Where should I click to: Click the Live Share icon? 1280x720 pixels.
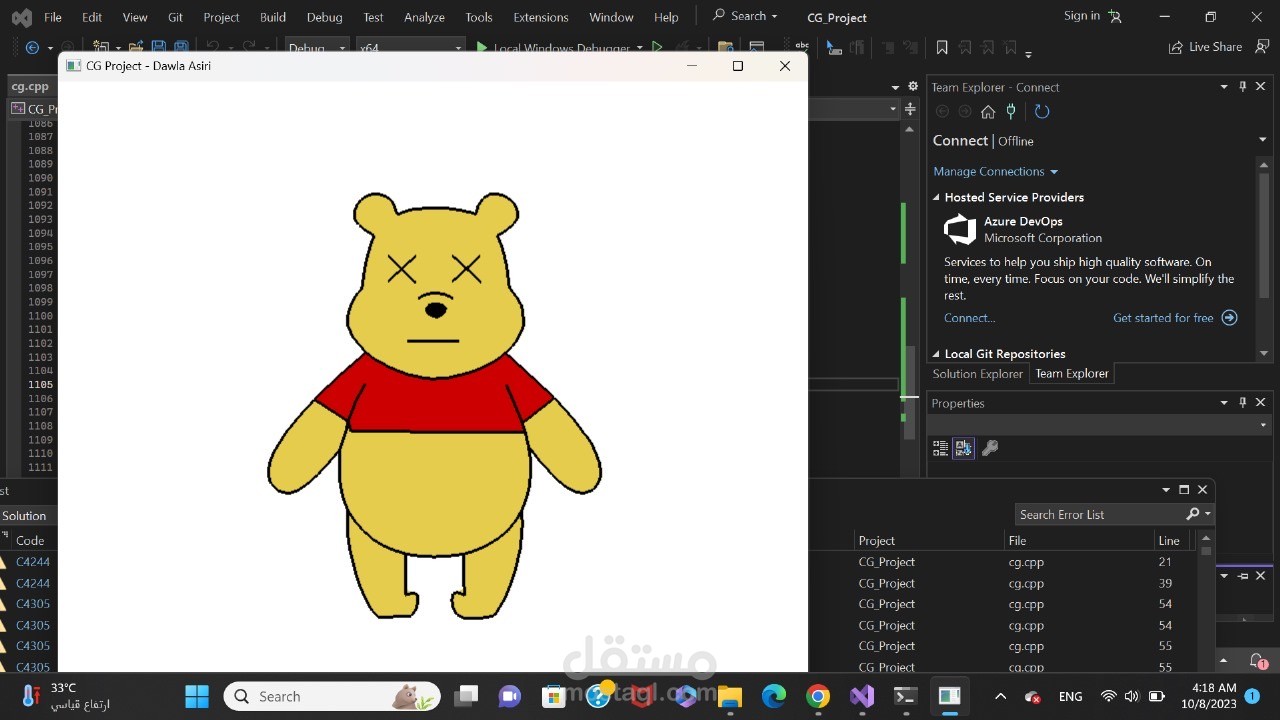[x=1175, y=47]
